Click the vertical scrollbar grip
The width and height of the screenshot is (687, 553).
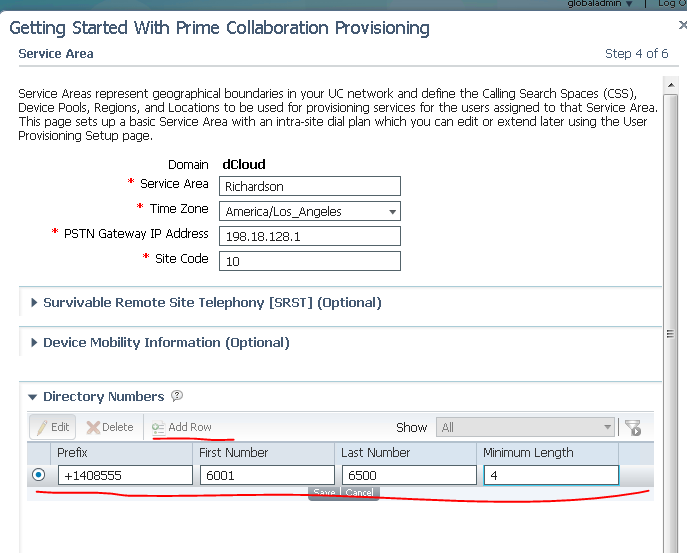pos(670,334)
